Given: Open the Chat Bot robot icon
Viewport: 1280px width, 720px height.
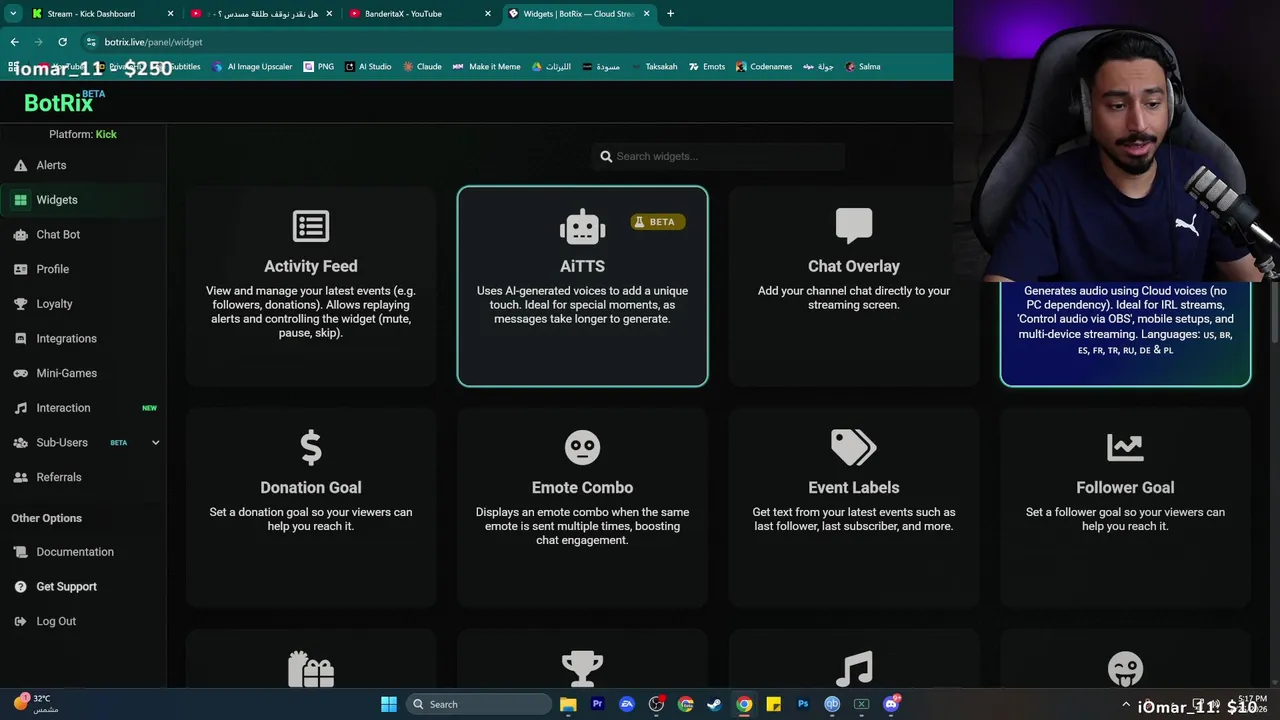Looking at the screenshot, I should pos(20,234).
